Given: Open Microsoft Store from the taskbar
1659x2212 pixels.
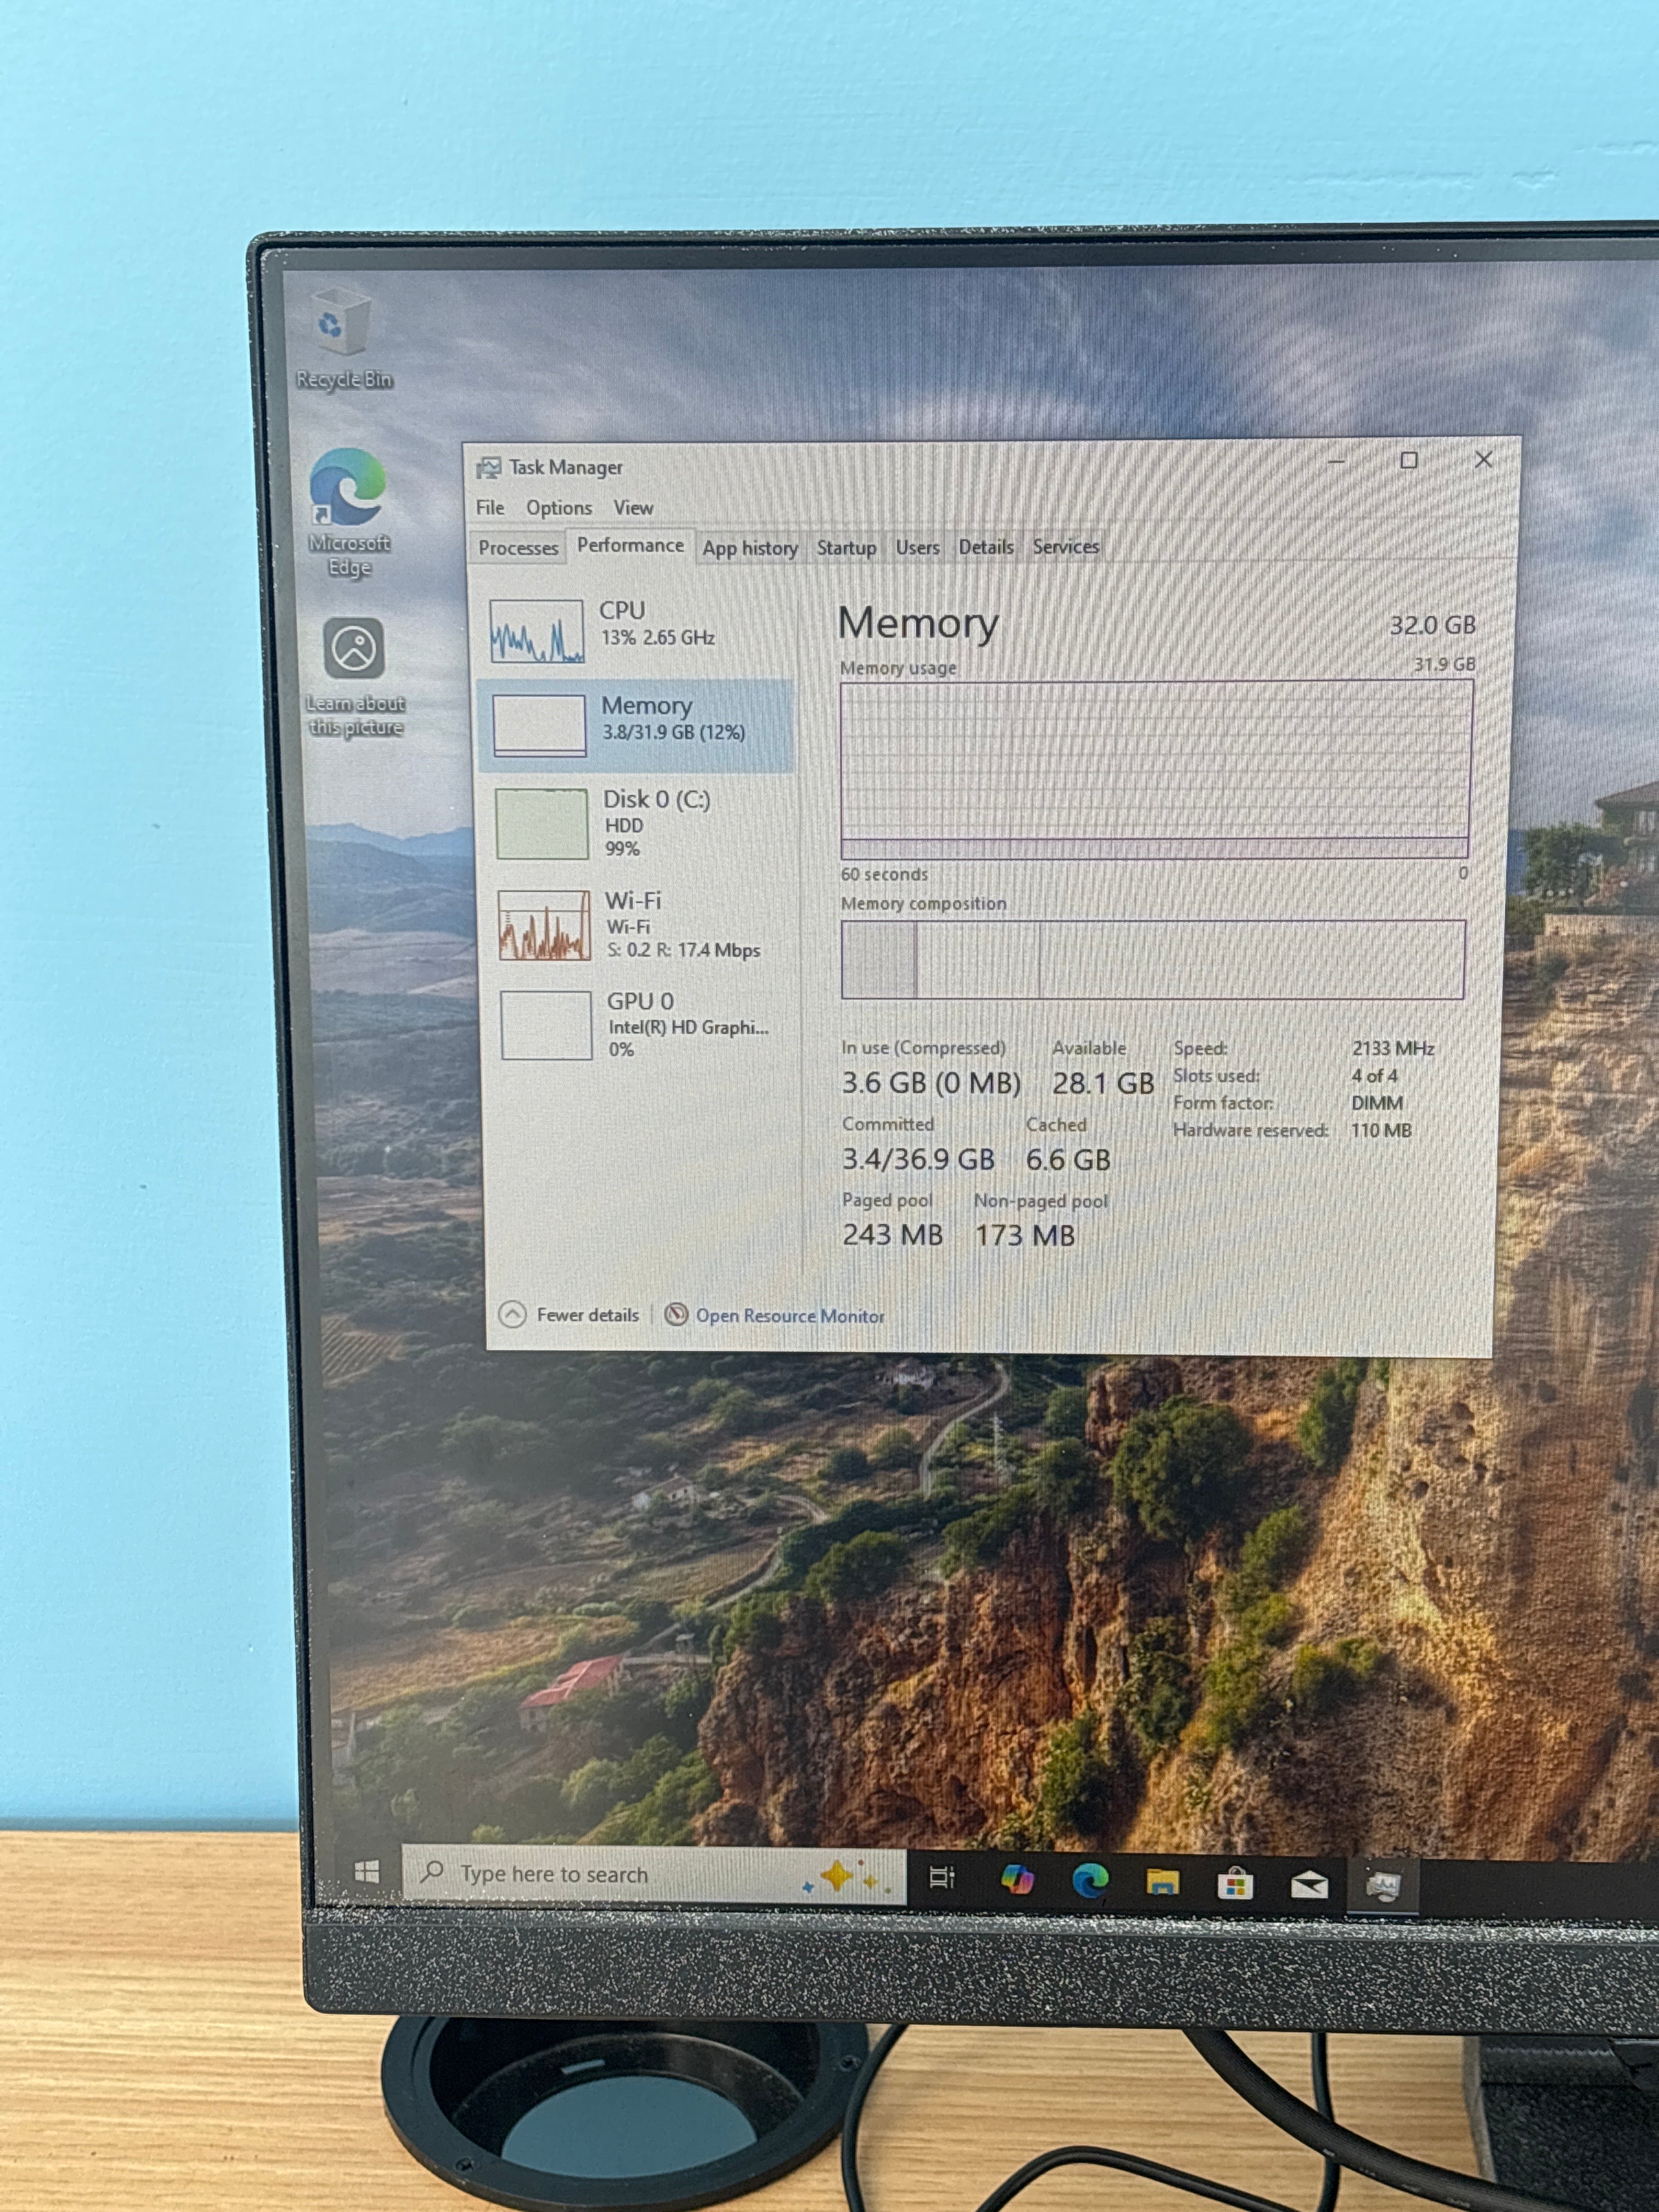Looking at the screenshot, I should pos(1235,1884).
